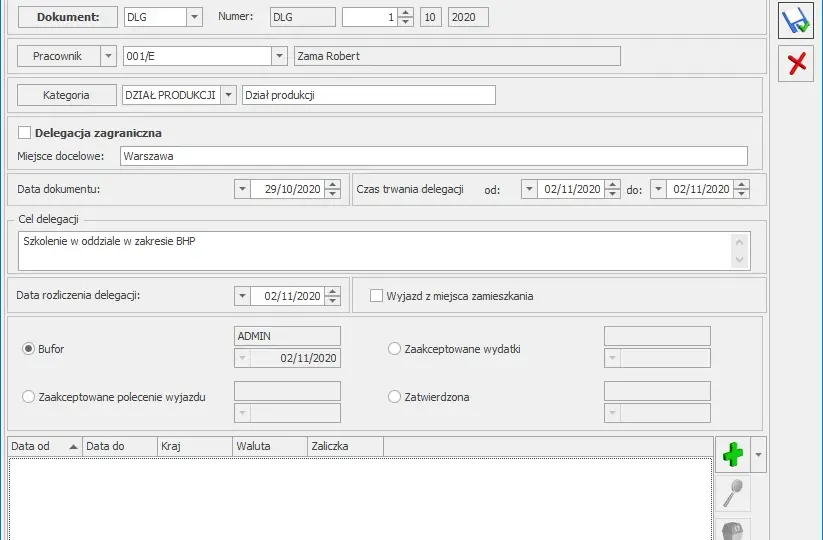Increment Data rozliczenia delegacji spinner up
The width and height of the screenshot is (823, 540).
pyautogui.click(x=332, y=292)
